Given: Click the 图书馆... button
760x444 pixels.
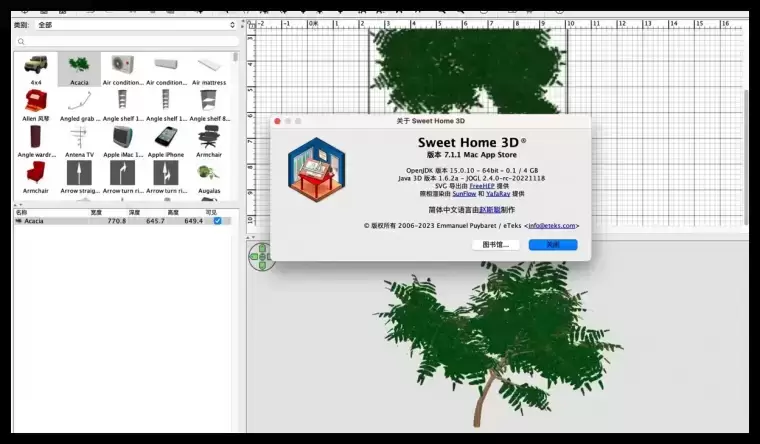Looking at the screenshot, I should [x=496, y=245].
